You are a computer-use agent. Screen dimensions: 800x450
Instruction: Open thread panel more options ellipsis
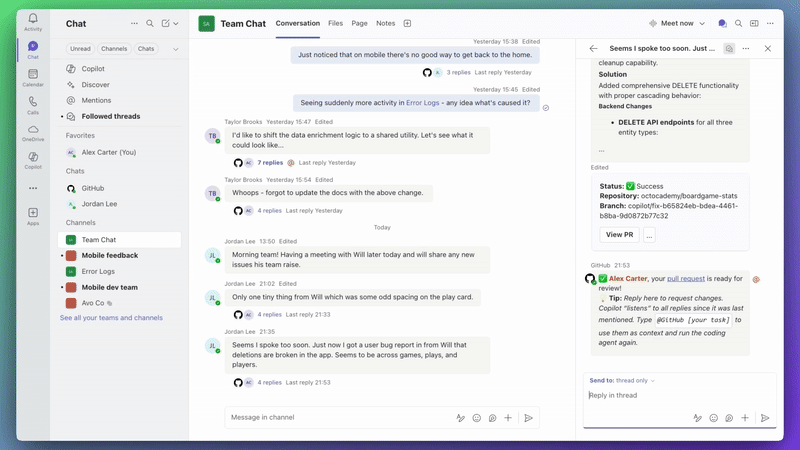coord(746,48)
